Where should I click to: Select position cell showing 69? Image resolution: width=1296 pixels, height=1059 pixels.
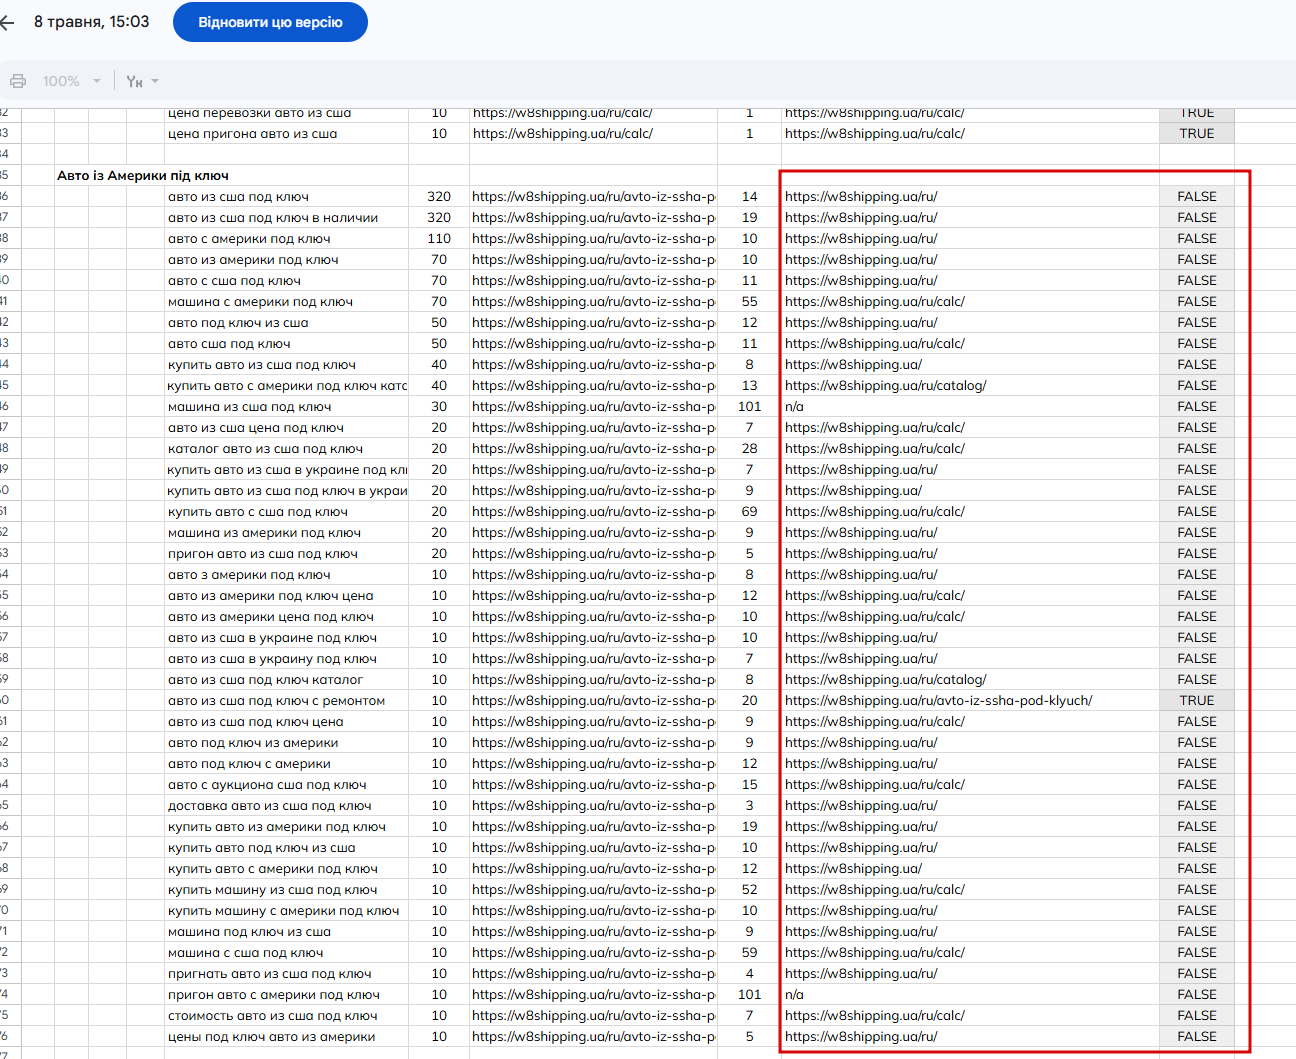coord(749,512)
